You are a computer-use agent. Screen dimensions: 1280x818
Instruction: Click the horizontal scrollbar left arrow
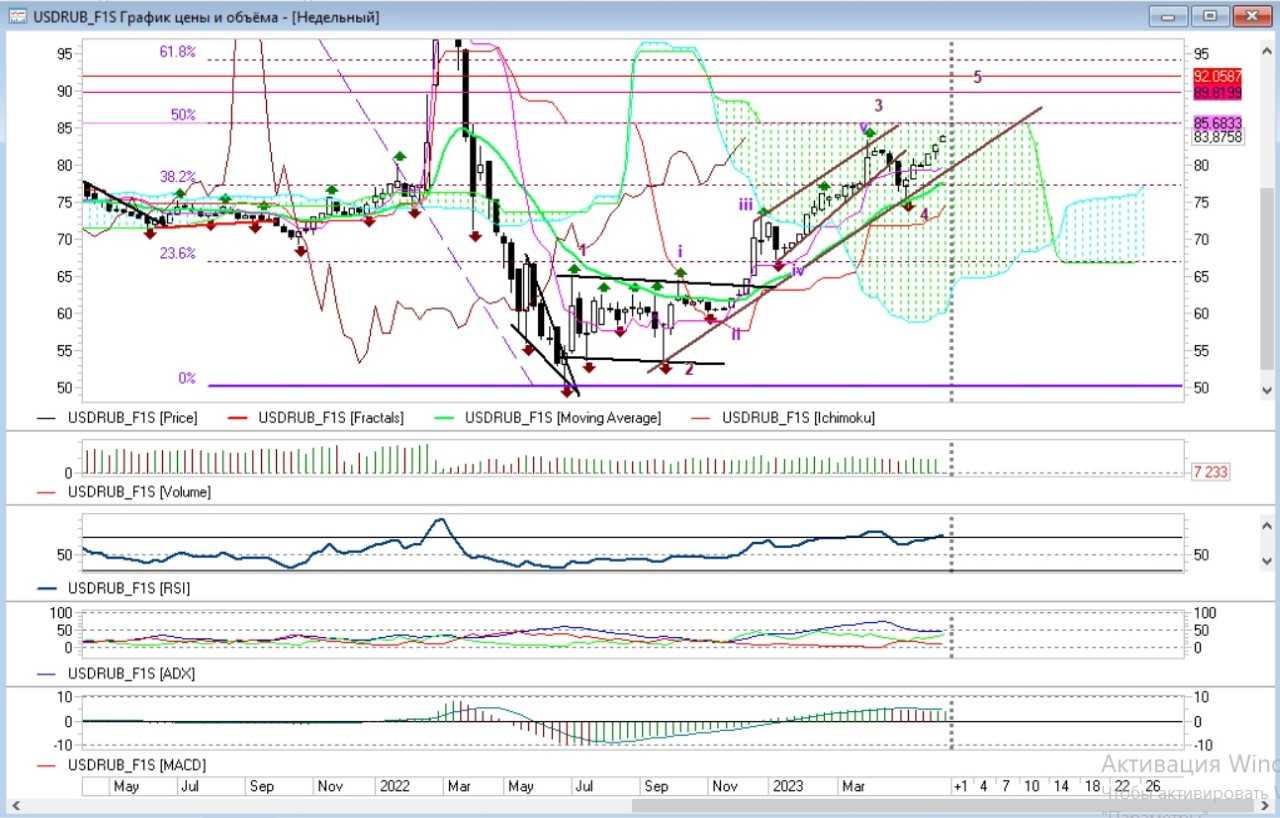click(14, 805)
